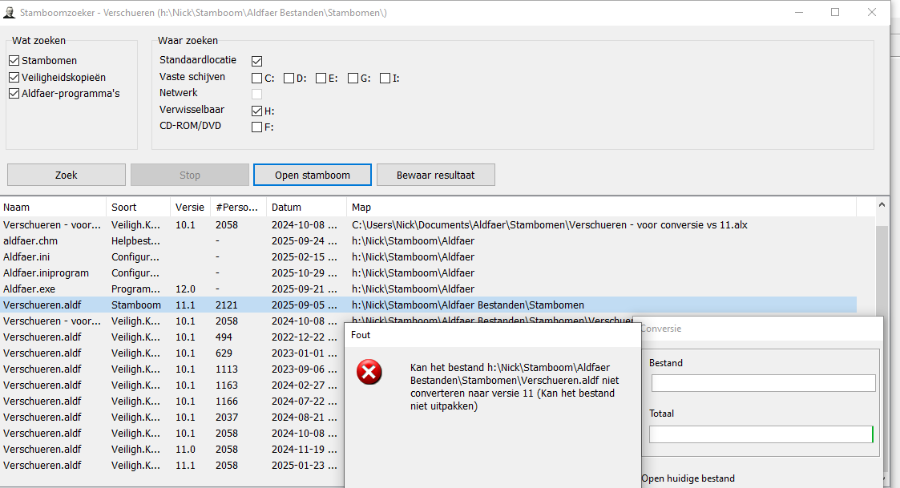Enable the CD-ROM F: drive checkbox
This screenshot has width=900, height=488.
pyautogui.click(x=257, y=127)
